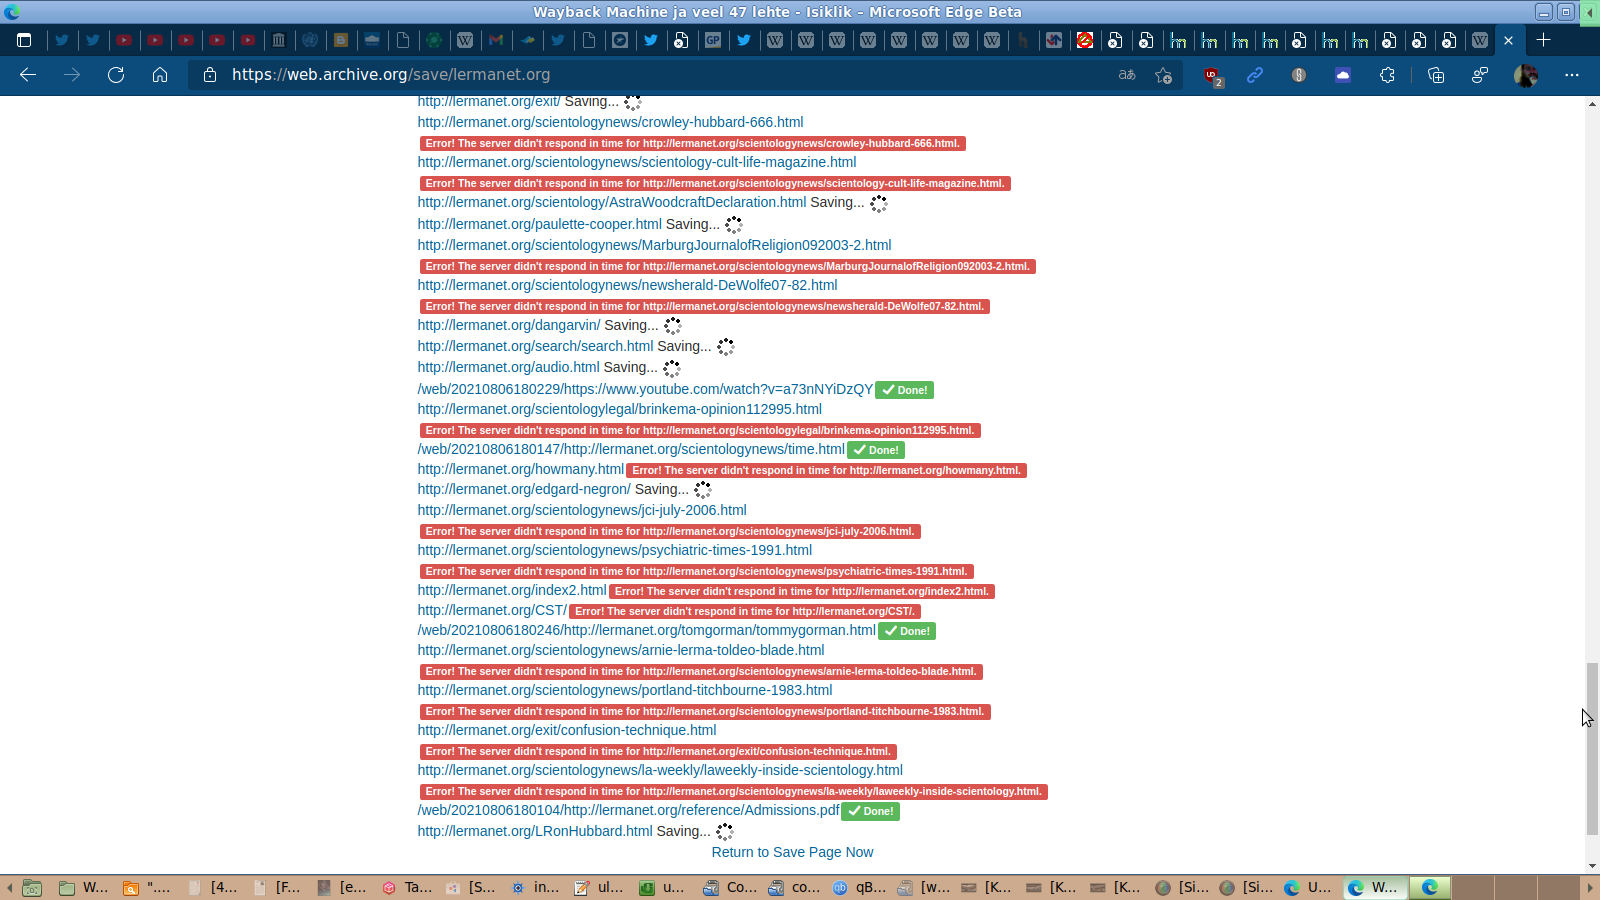
Task: Open the AstraWoodcraftDeclaration.html link
Action: [612, 202]
